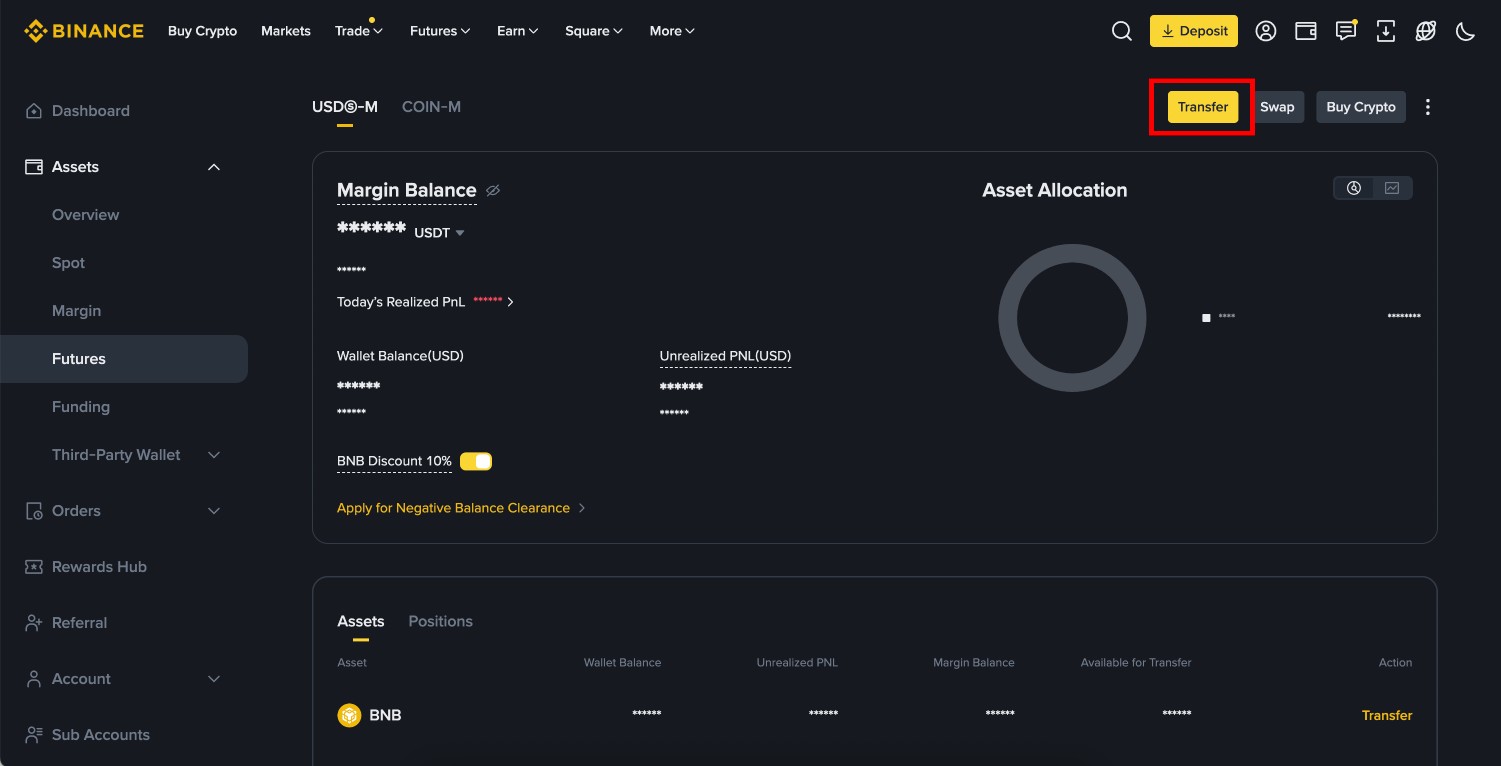Click the download app icon
Screen dimensions: 1501x766
pyautogui.click(x=1386, y=31)
